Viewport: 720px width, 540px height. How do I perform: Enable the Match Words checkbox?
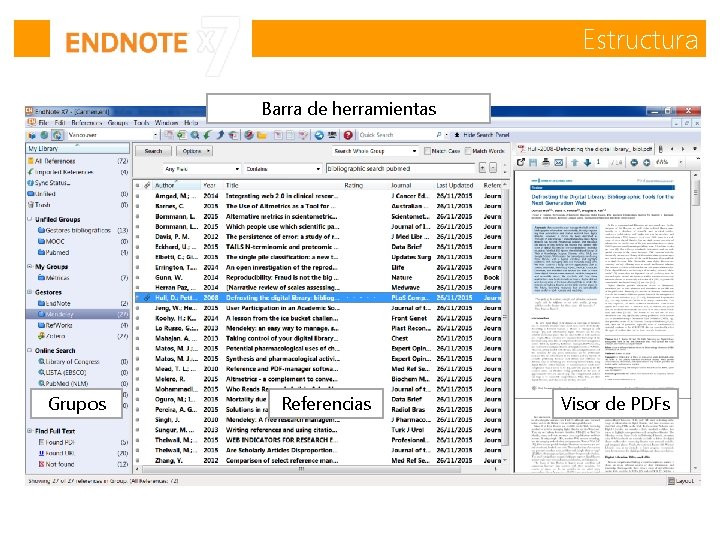[x=468, y=151]
